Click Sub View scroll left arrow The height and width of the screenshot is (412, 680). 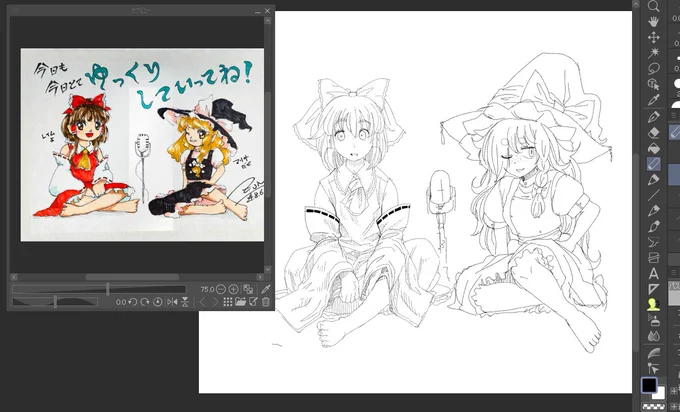point(13,277)
